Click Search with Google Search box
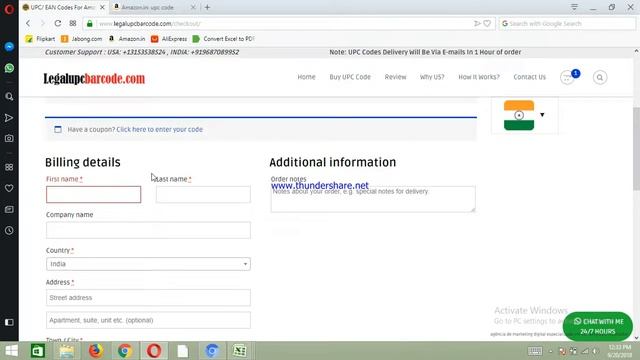This screenshot has height=360, width=640. click(x=567, y=24)
